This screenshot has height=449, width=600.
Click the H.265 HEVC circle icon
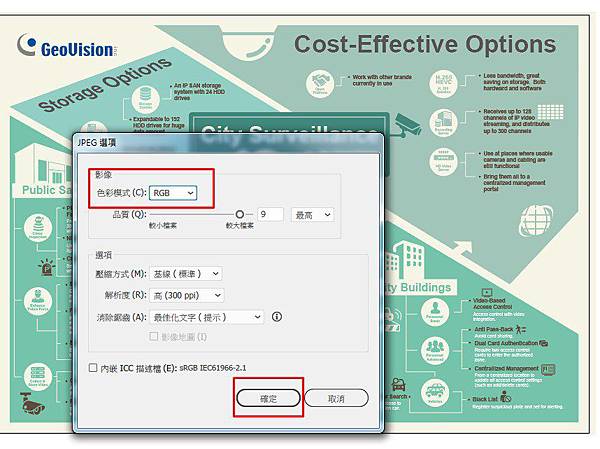coord(443,84)
